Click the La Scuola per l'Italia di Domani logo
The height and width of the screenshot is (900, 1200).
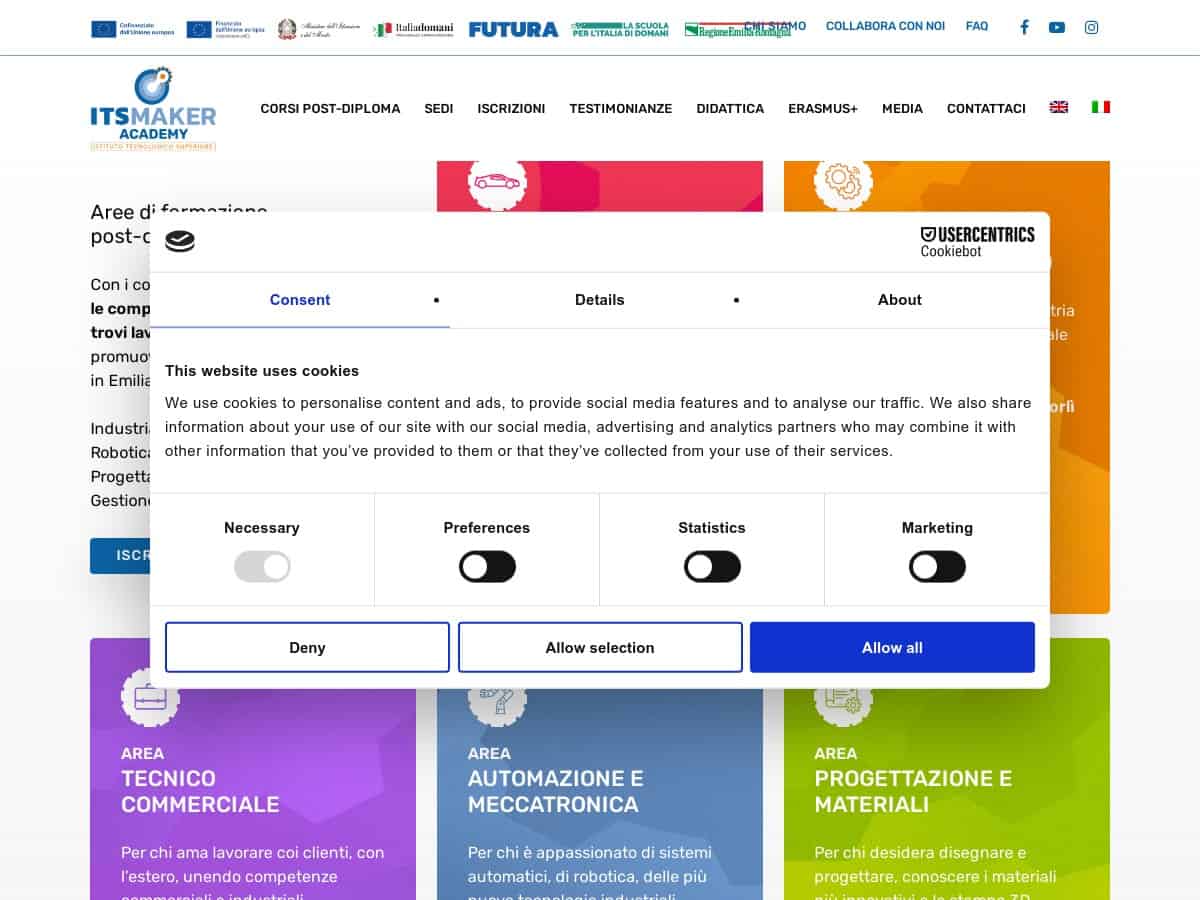(620, 29)
